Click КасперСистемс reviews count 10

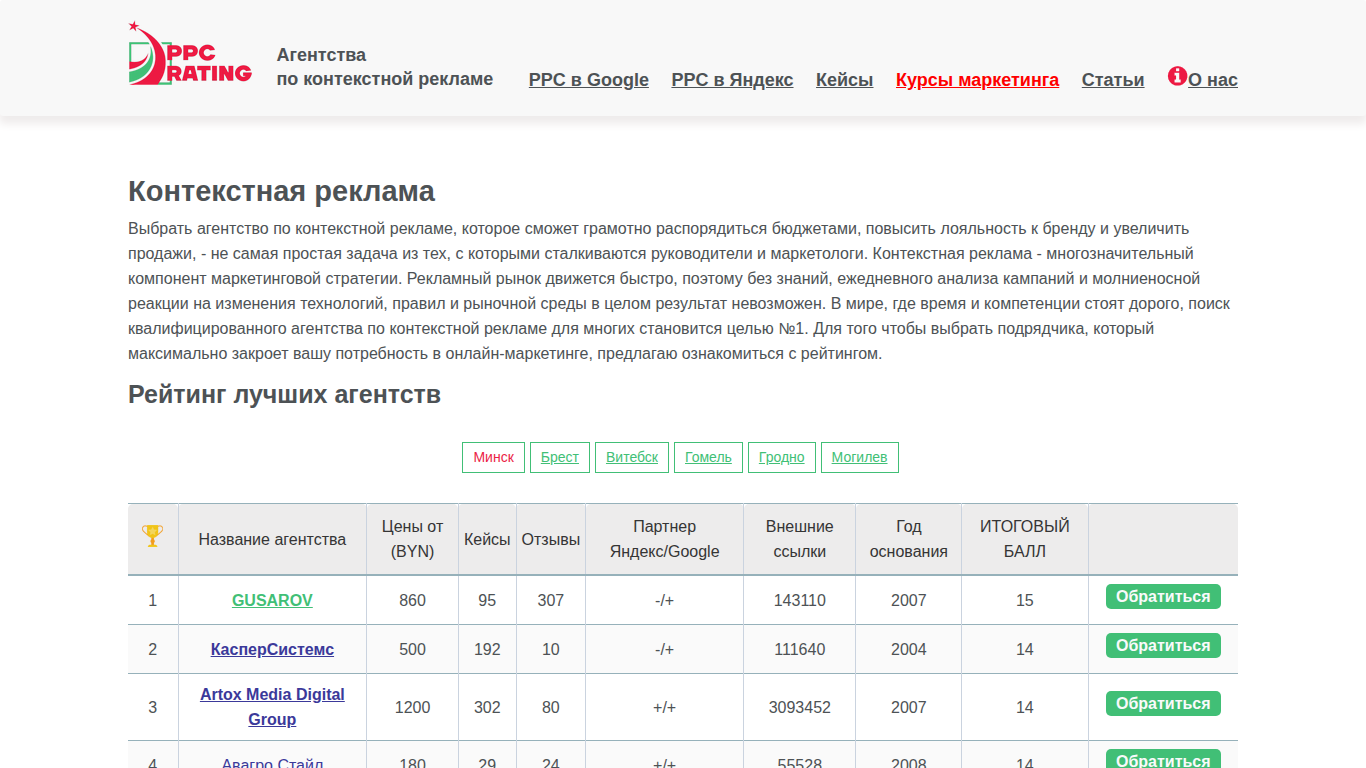(551, 649)
